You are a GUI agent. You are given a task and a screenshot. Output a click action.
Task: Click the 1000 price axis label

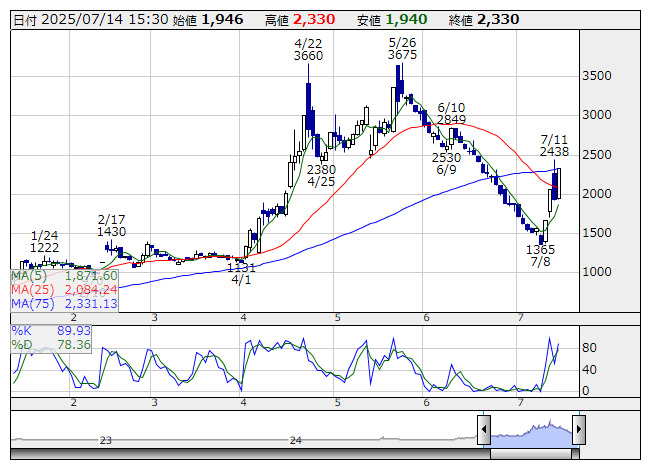tap(597, 272)
